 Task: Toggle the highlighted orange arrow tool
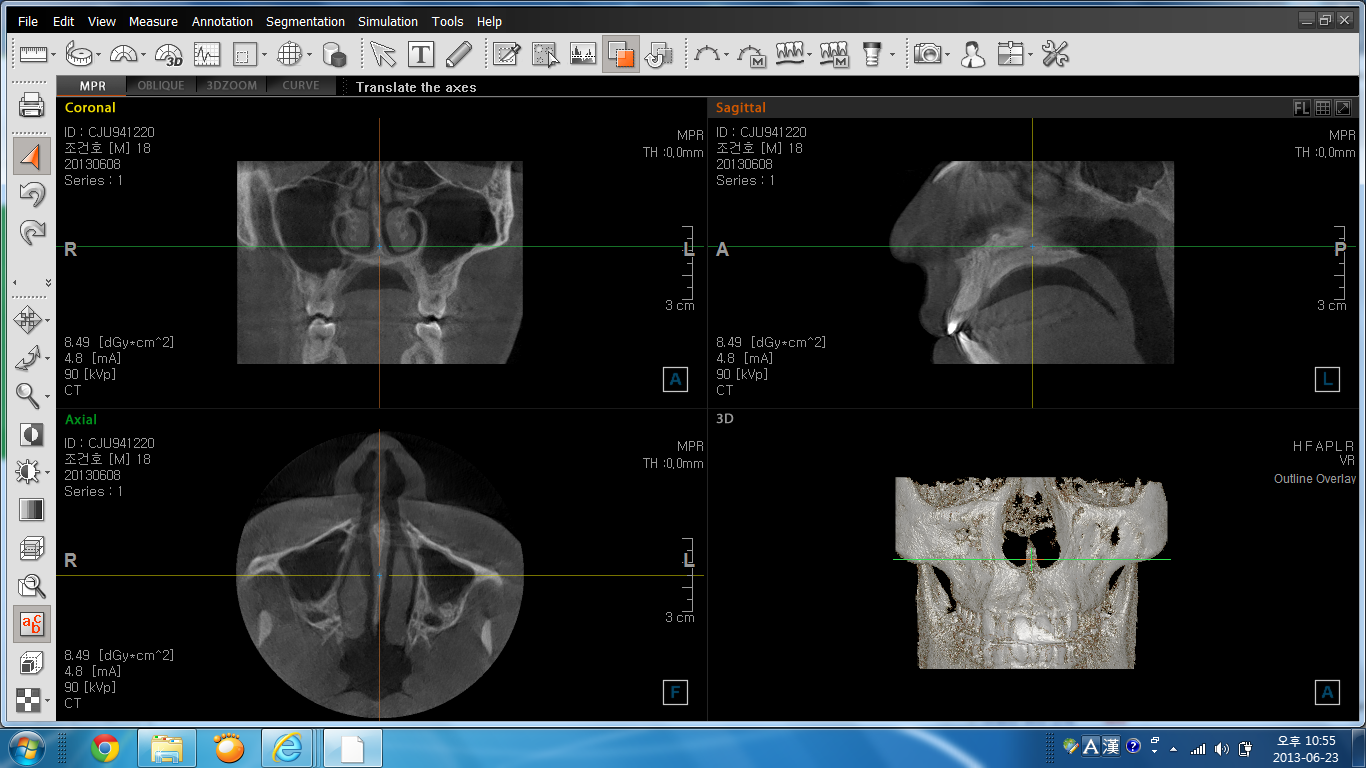(x=32, y=157)
